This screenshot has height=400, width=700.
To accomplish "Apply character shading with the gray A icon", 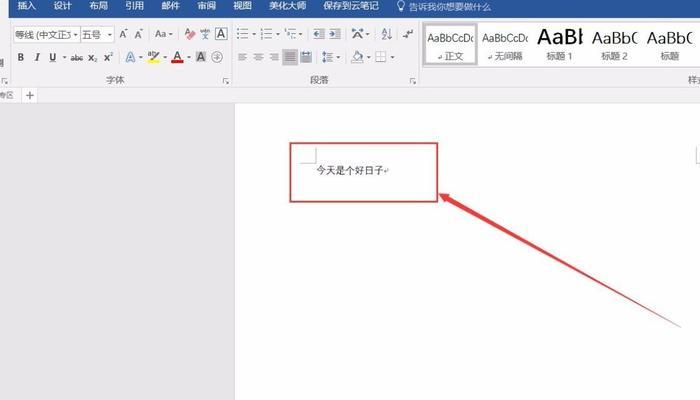I will click(x=201, y=57).
